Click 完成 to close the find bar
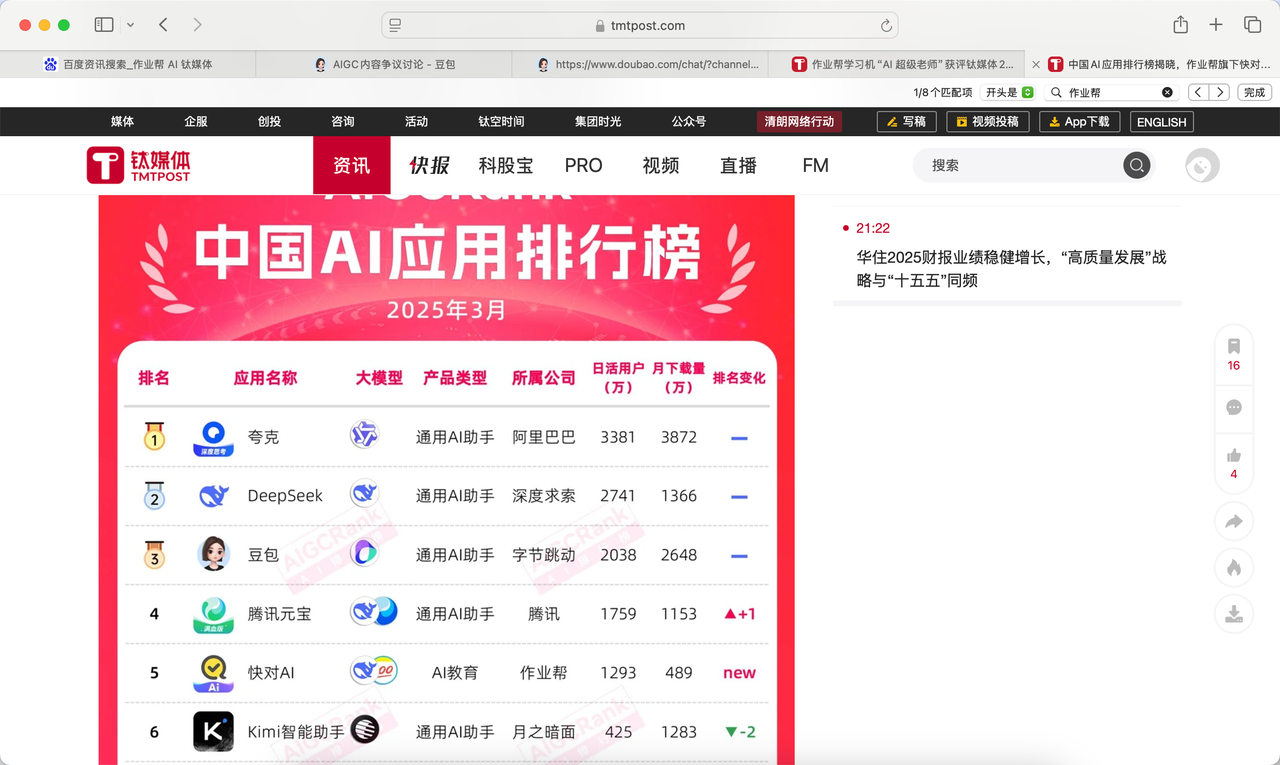 pos(1254,92)
